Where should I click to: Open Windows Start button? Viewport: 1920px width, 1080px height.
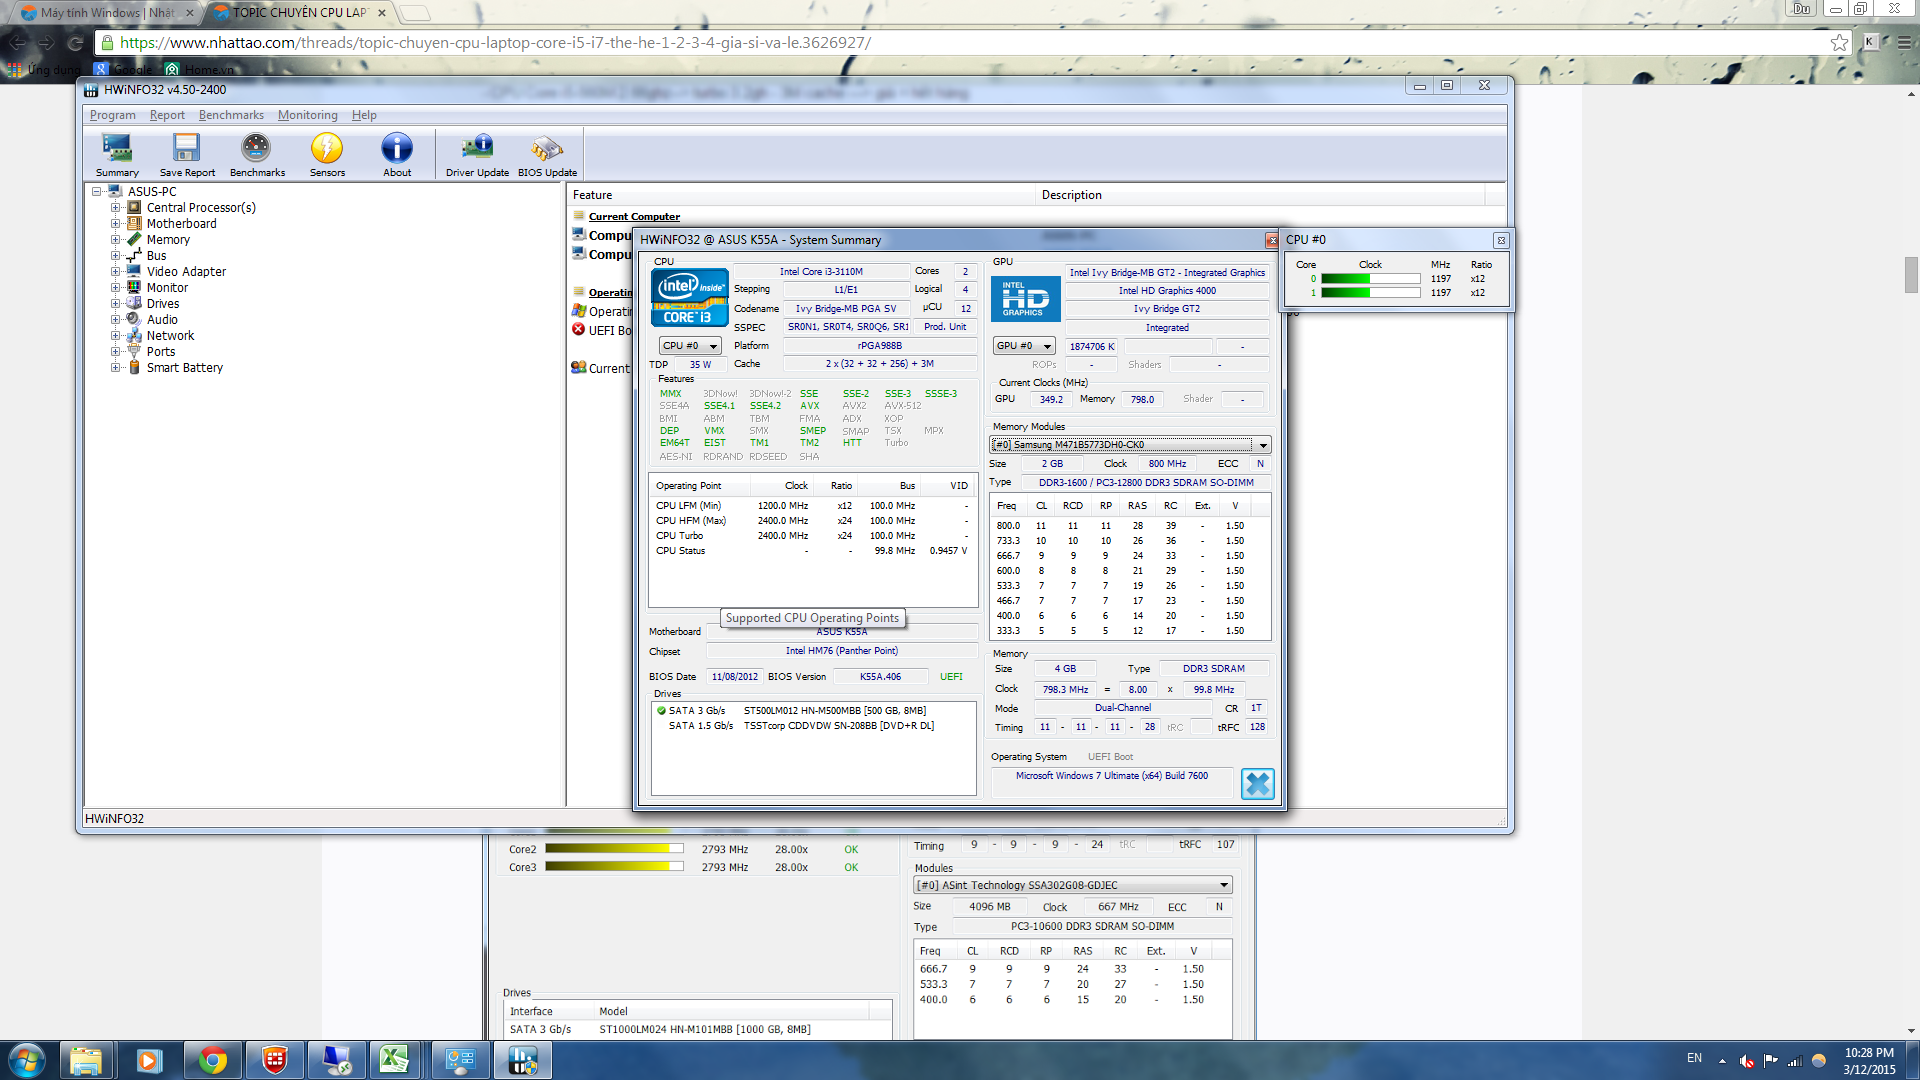pos(27,1060)
